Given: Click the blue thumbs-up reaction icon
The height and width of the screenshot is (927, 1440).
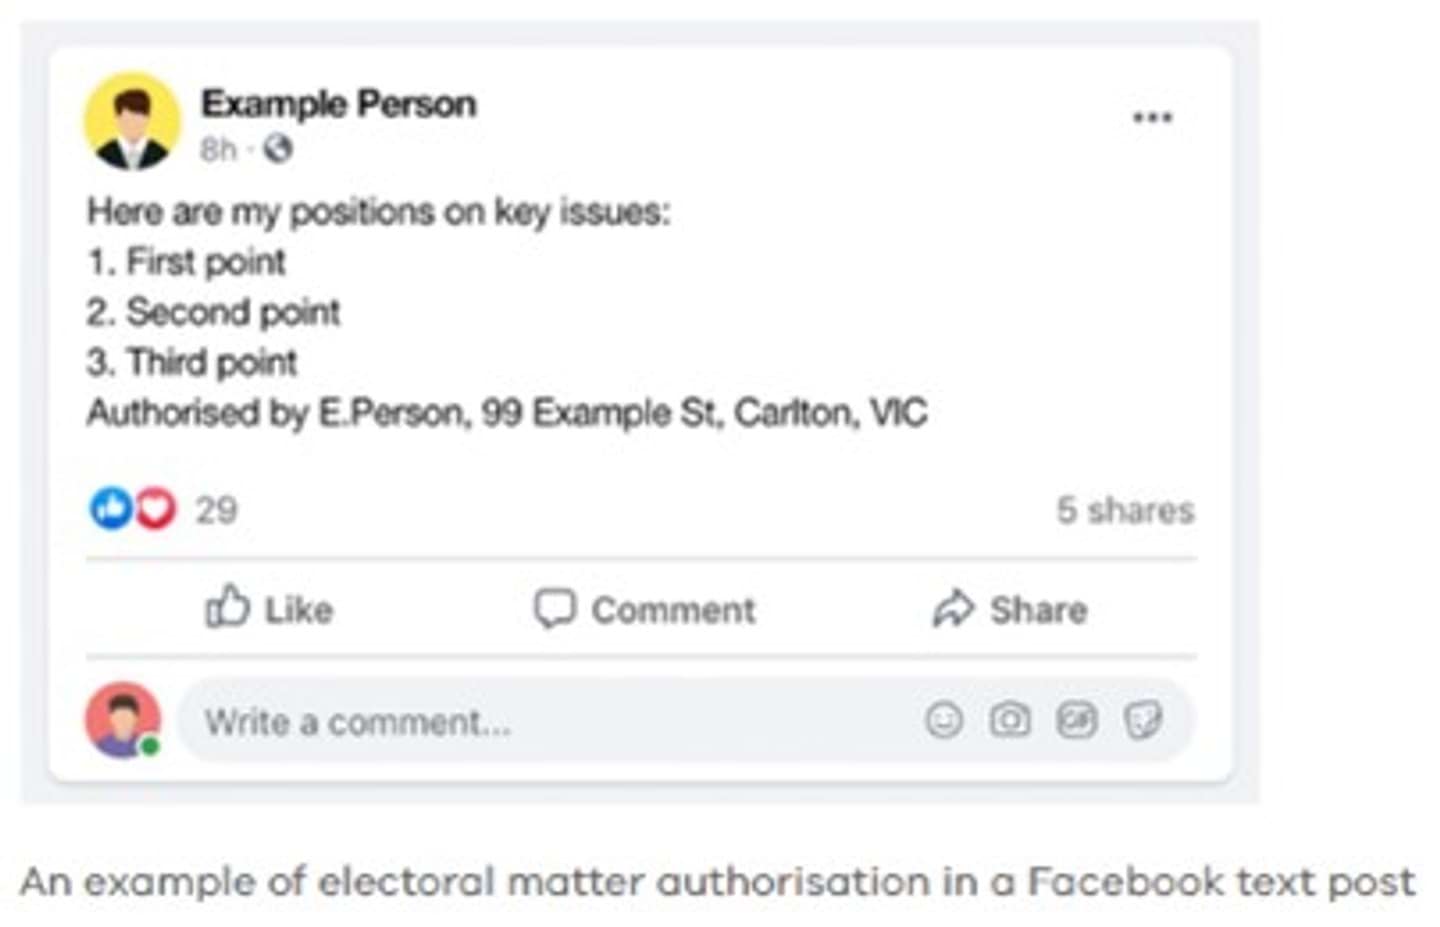Looking at the screenshot, I should coord(110,508).
